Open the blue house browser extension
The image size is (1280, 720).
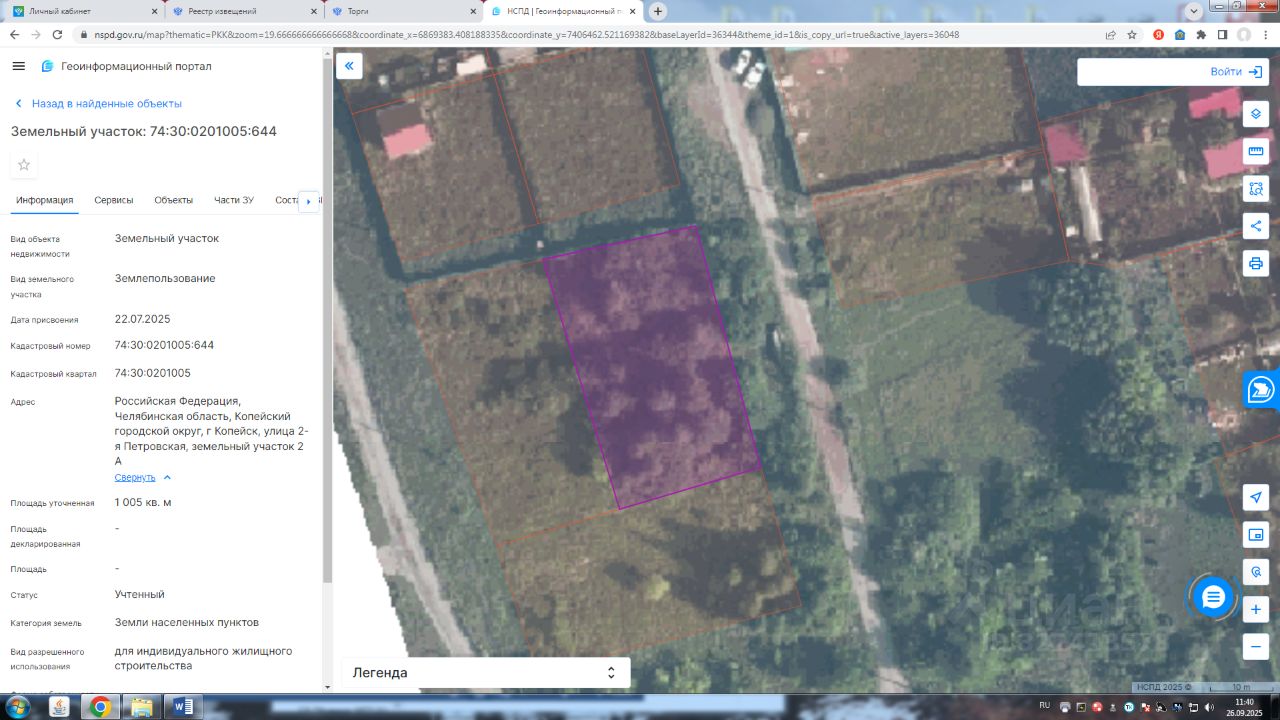coord(1180,34)
